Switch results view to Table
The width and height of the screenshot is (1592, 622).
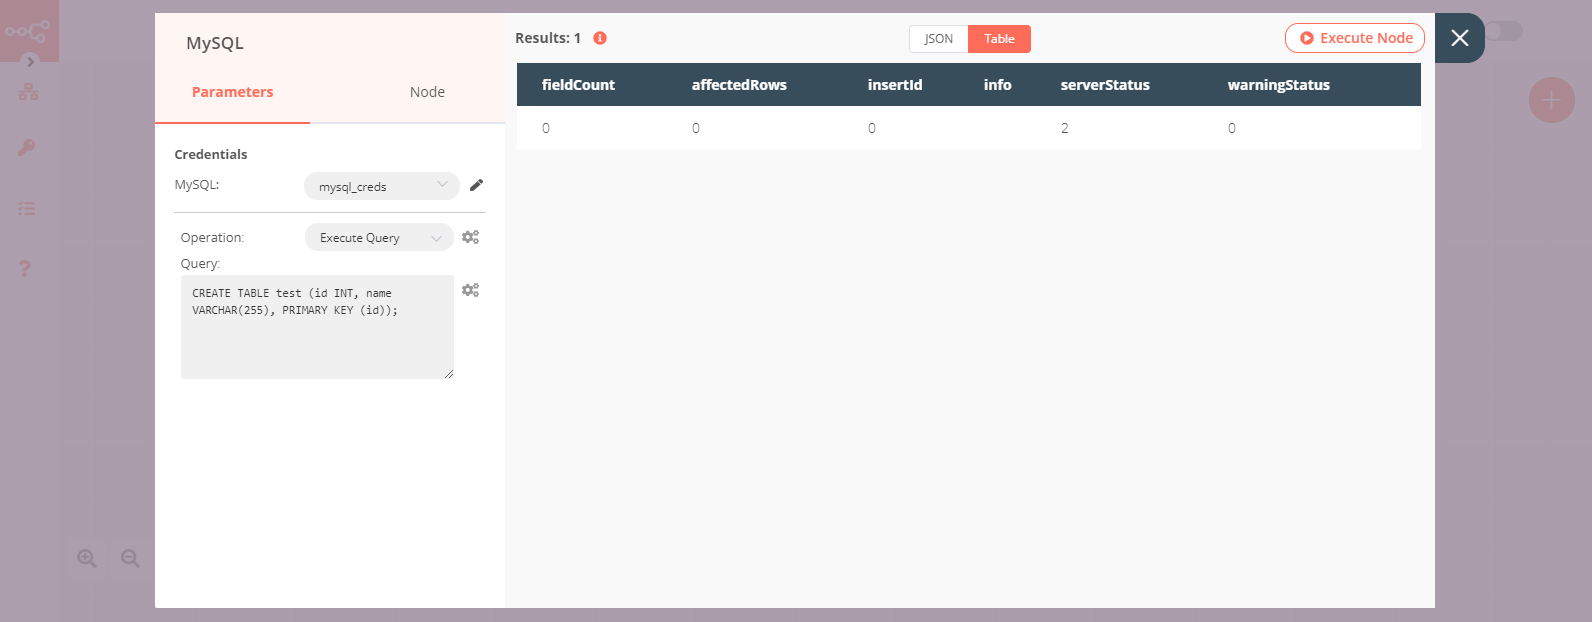click(999, 39)
